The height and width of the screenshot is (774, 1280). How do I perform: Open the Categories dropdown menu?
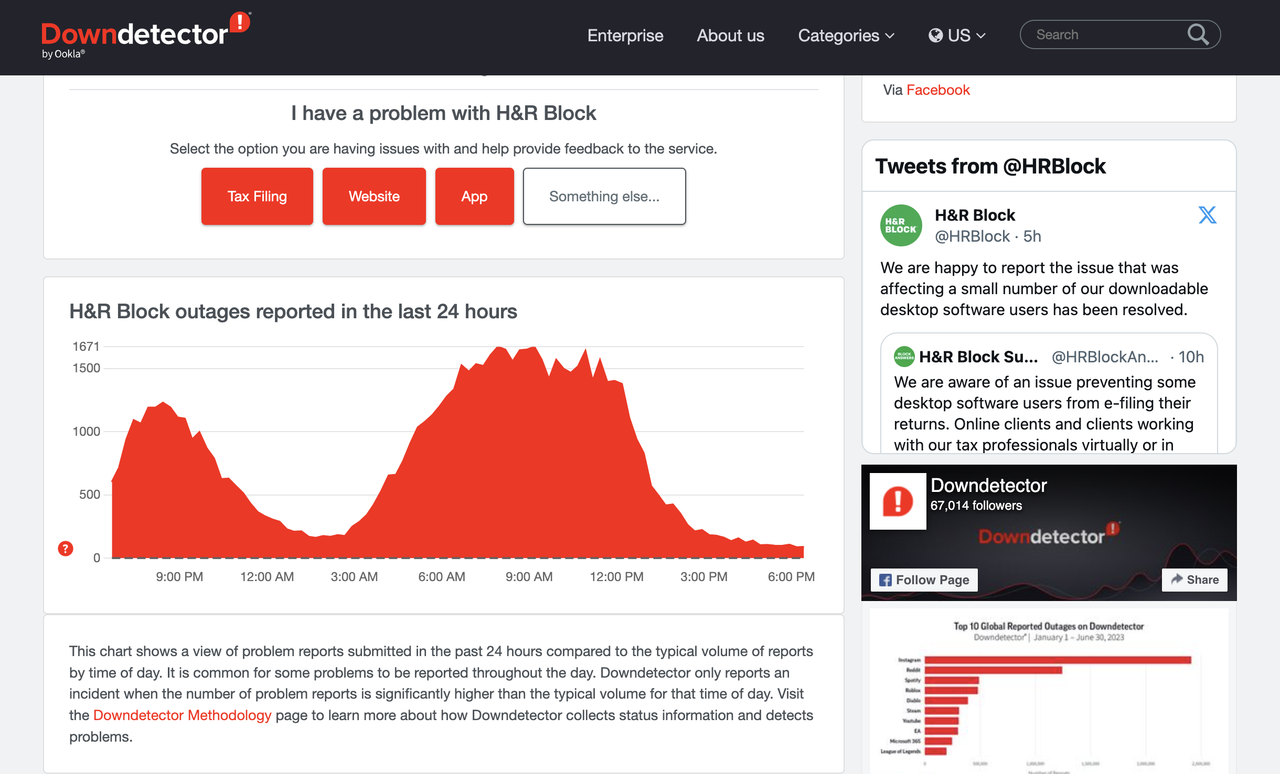click(x=846, y=35)
